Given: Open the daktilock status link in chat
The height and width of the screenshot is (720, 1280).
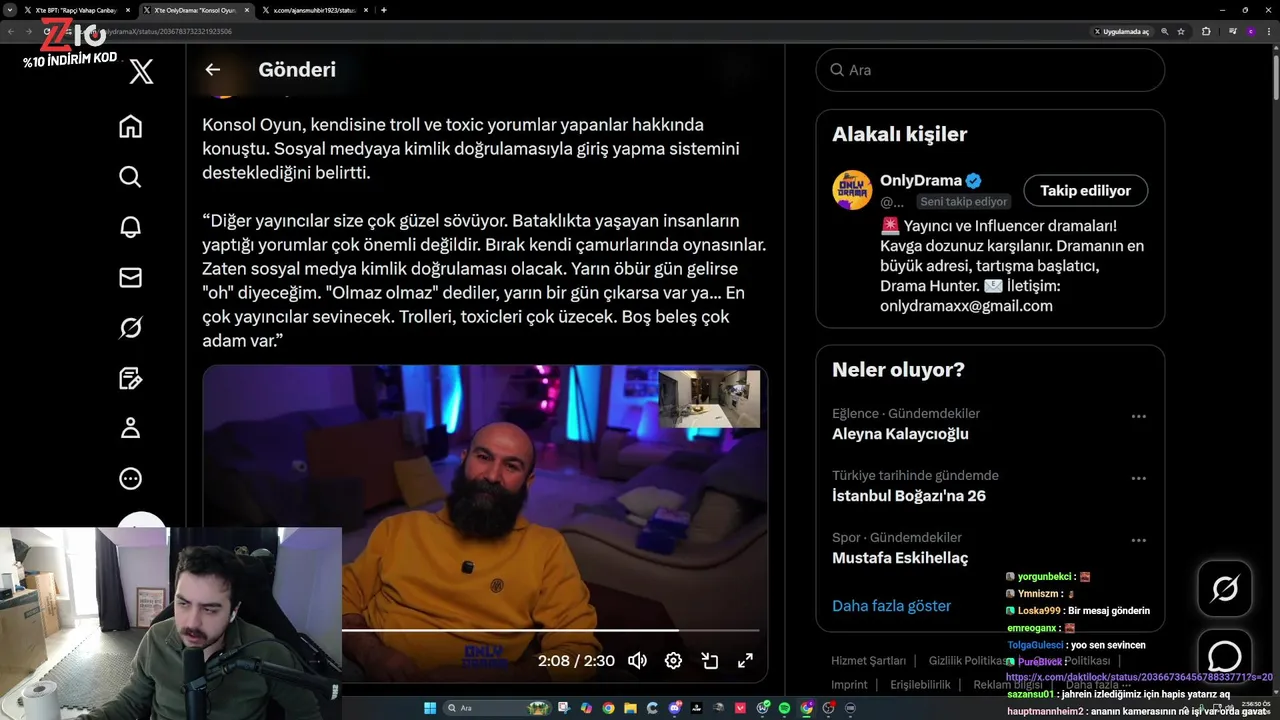Looking at the screenshot, I should coord(1139,677).
